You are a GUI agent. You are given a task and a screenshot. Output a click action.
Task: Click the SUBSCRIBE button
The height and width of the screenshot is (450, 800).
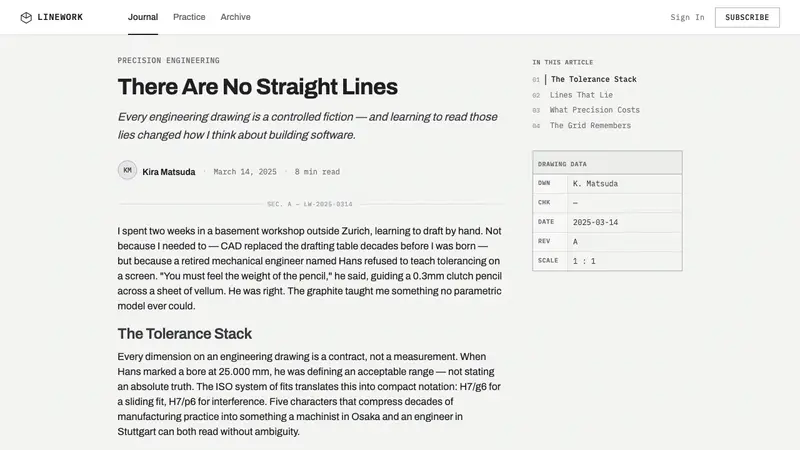[747, 17]
